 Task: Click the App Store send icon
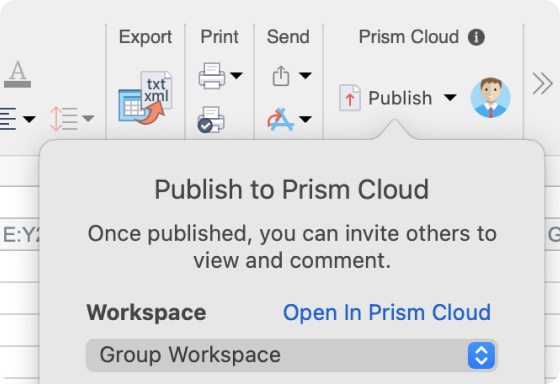click(x=281, y=119)
